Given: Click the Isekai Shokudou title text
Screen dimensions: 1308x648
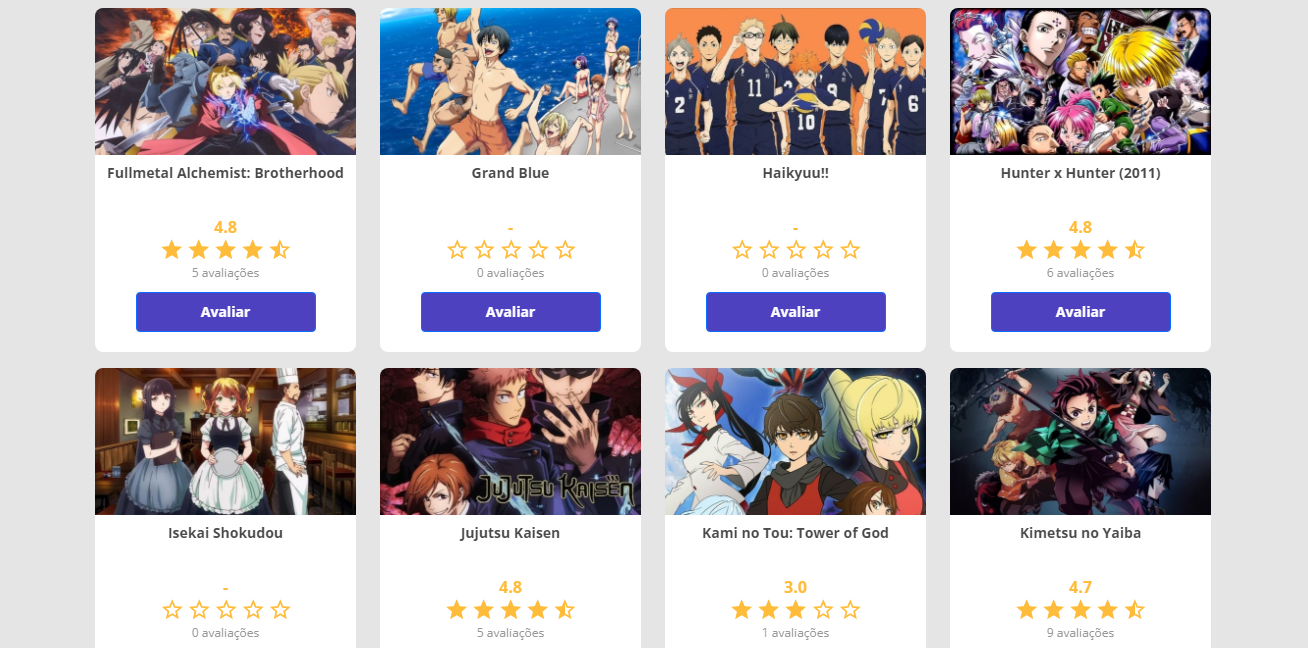Looking at the screenshot, I should 226,533.
